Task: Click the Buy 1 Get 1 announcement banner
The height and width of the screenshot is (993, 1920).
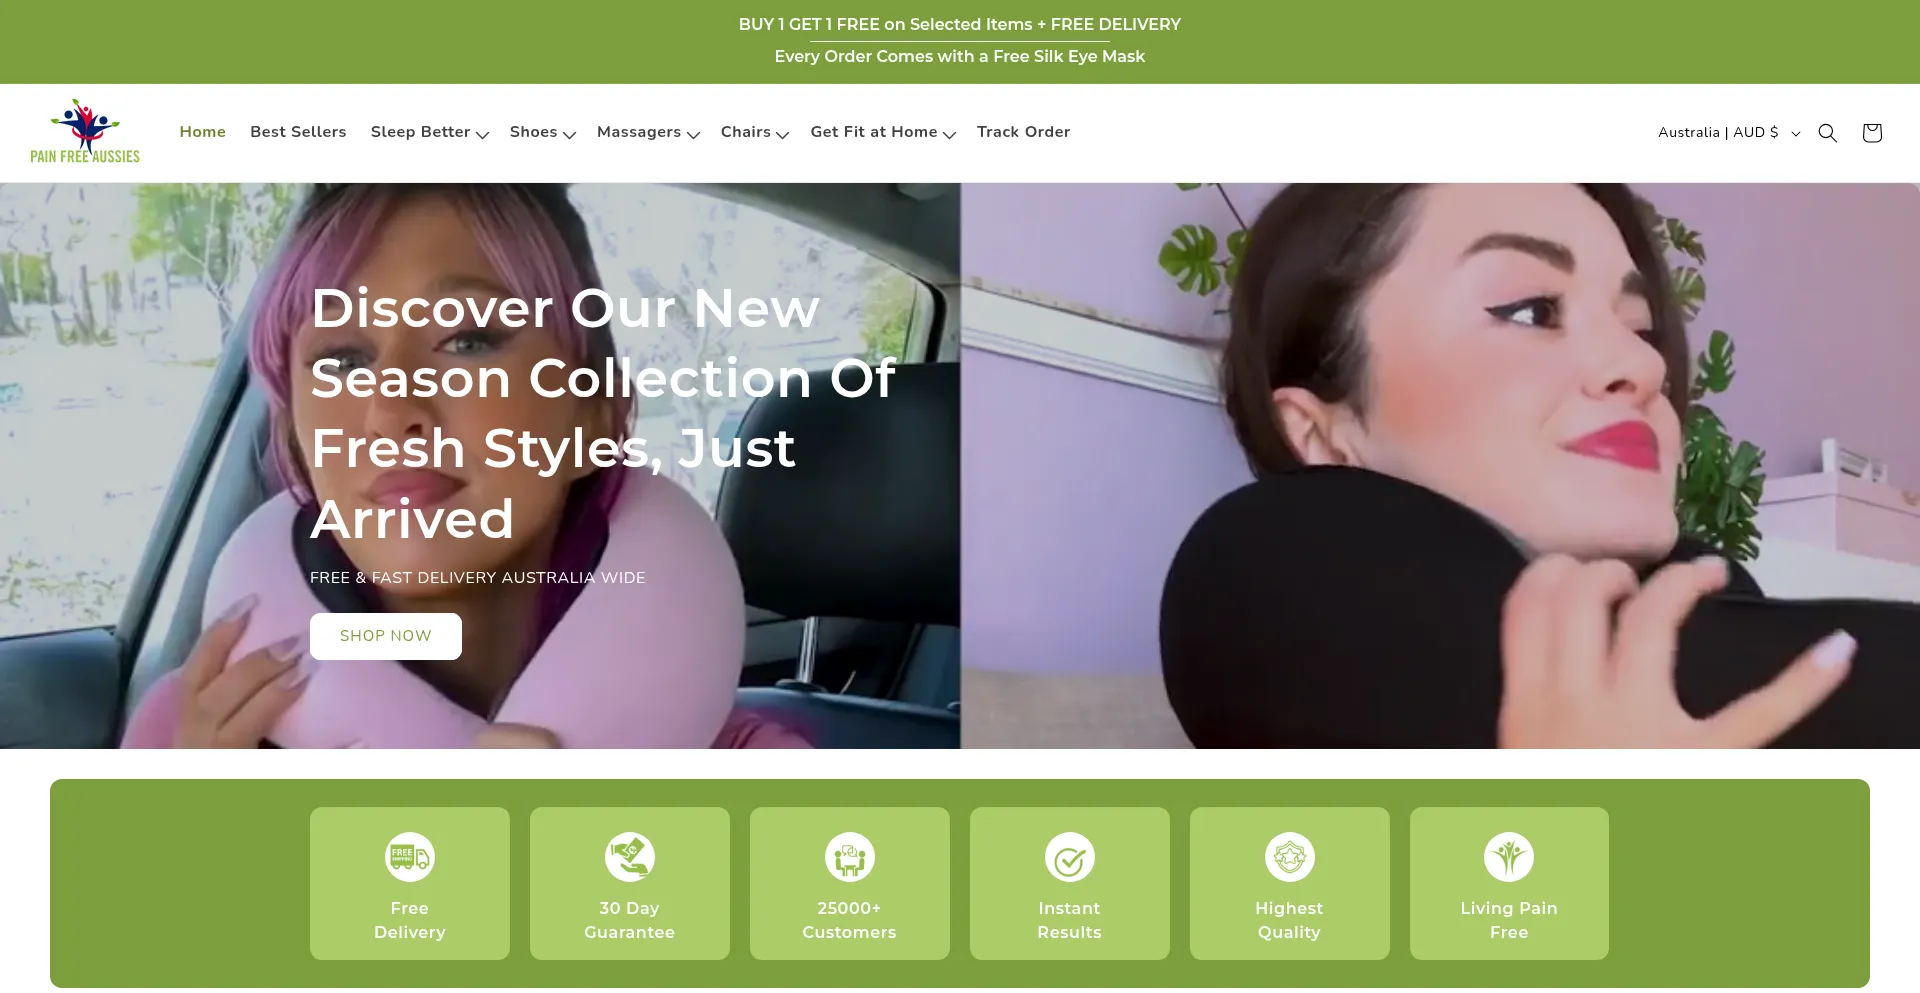Action: point(959,25)
